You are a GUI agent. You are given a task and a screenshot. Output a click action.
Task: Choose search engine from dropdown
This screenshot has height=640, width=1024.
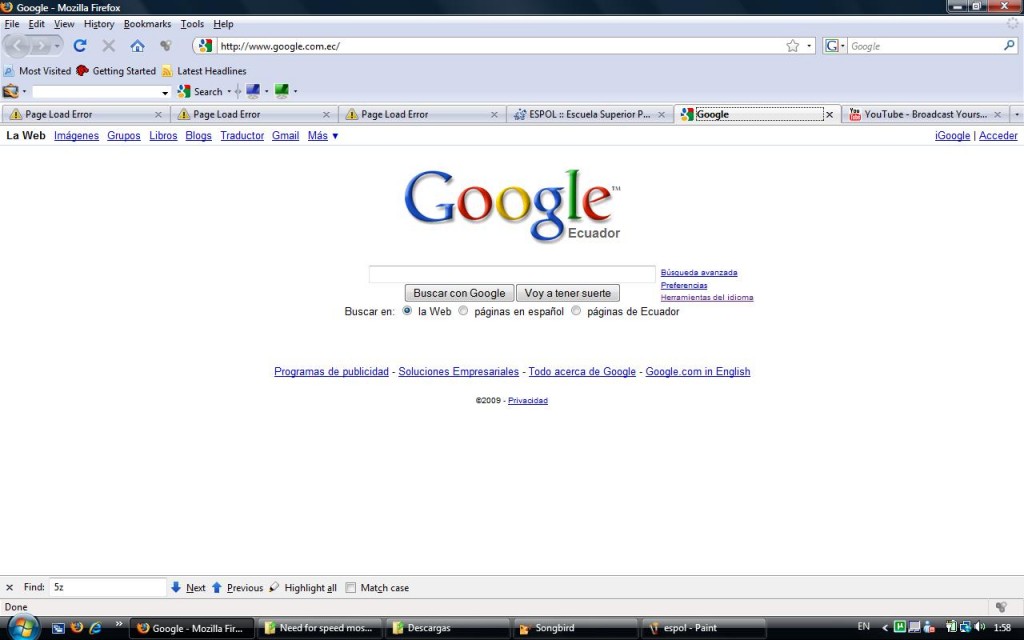click(835, 46)
